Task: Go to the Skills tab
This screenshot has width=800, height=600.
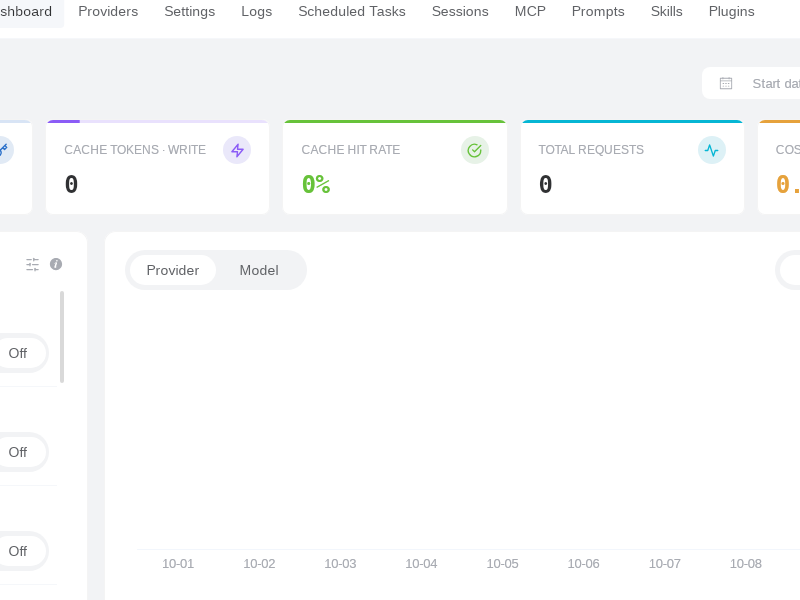Action: coord(666,11)
